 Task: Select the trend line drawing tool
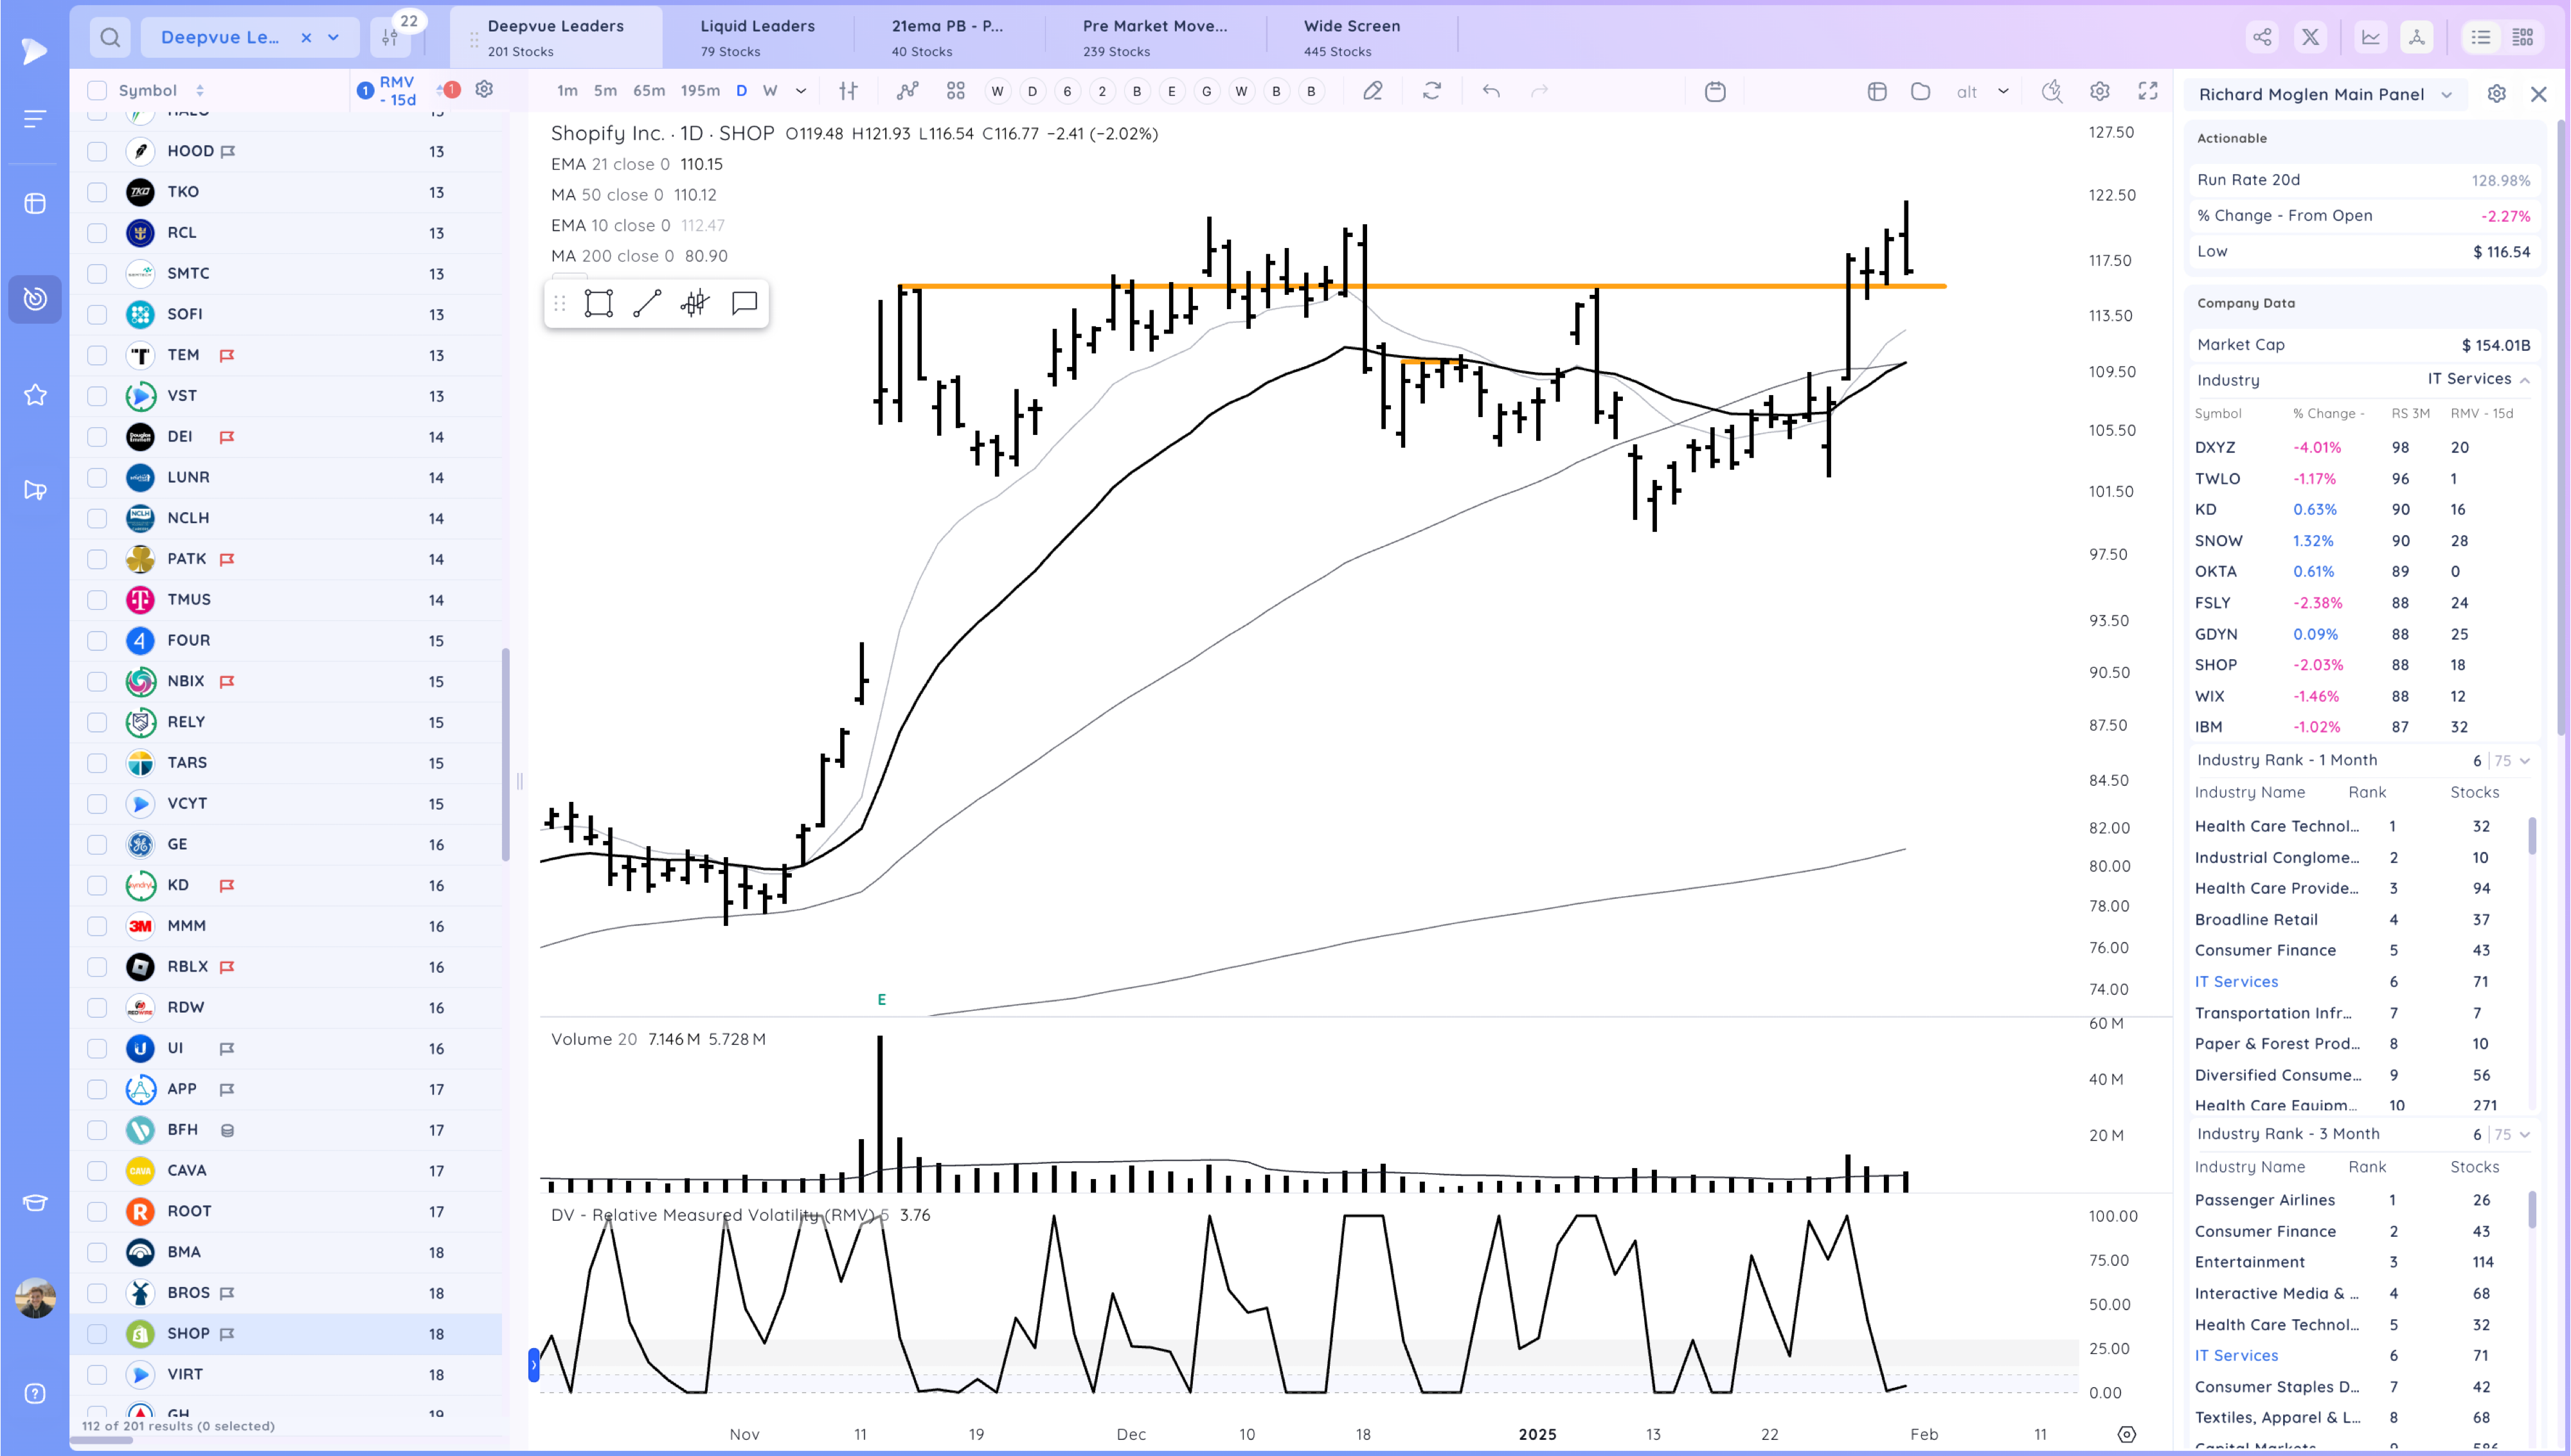[647, 303]
